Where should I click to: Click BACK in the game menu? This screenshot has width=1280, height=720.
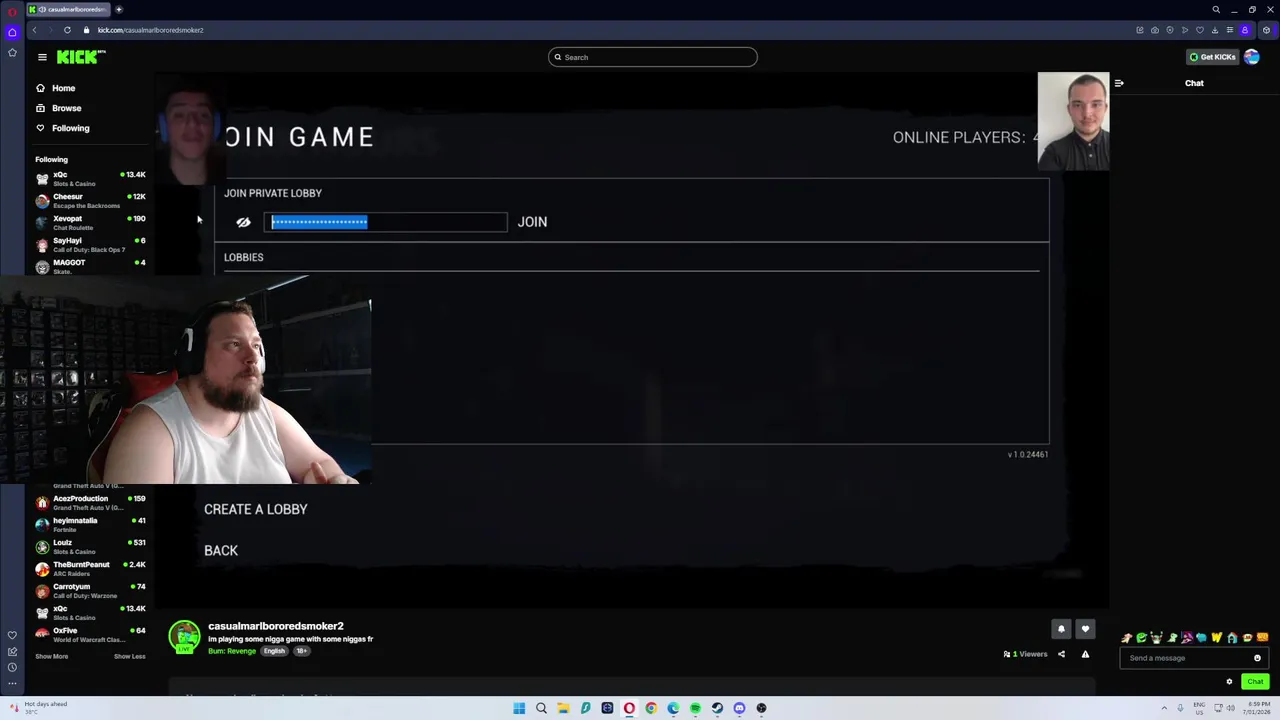click(221, 550)
